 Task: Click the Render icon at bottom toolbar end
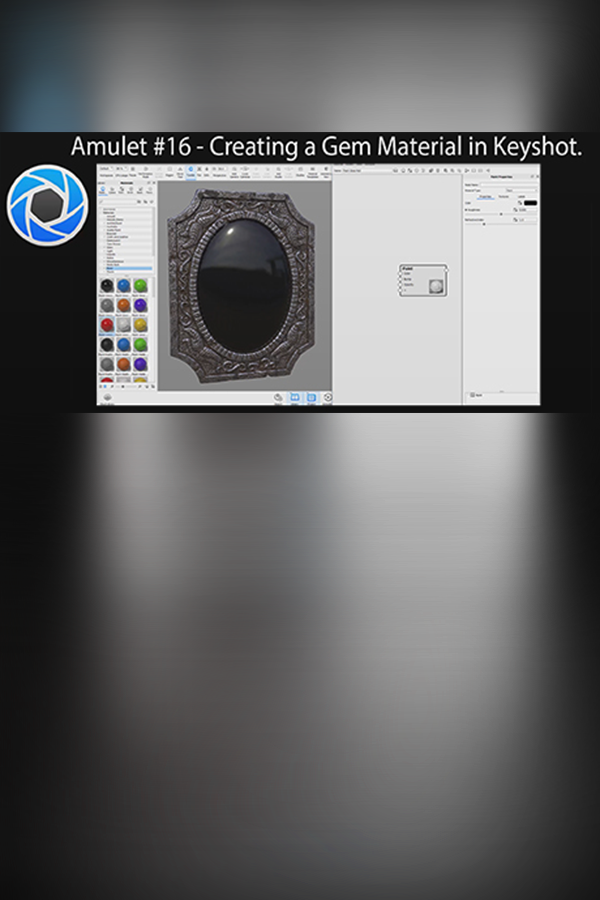pyautogui.click(x=328, y=398)
